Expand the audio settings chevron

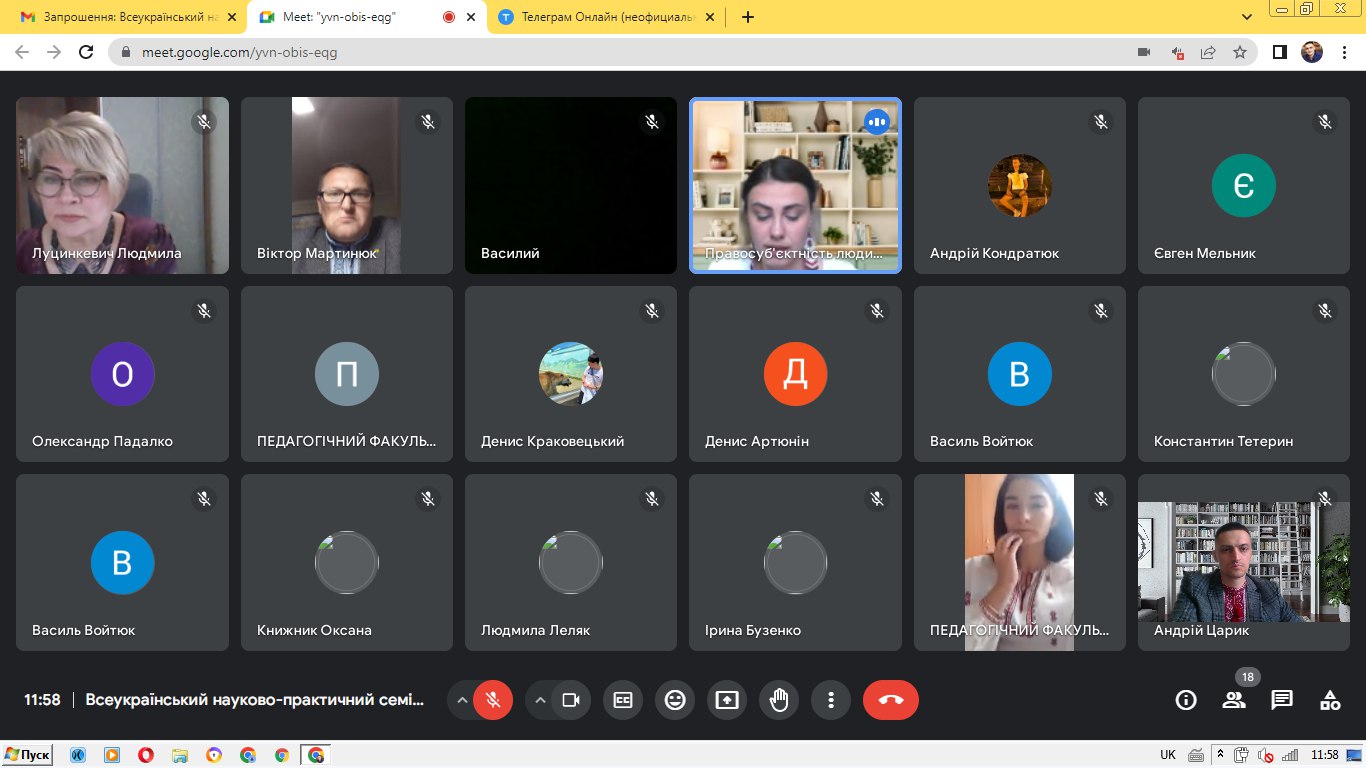(462, 700)
